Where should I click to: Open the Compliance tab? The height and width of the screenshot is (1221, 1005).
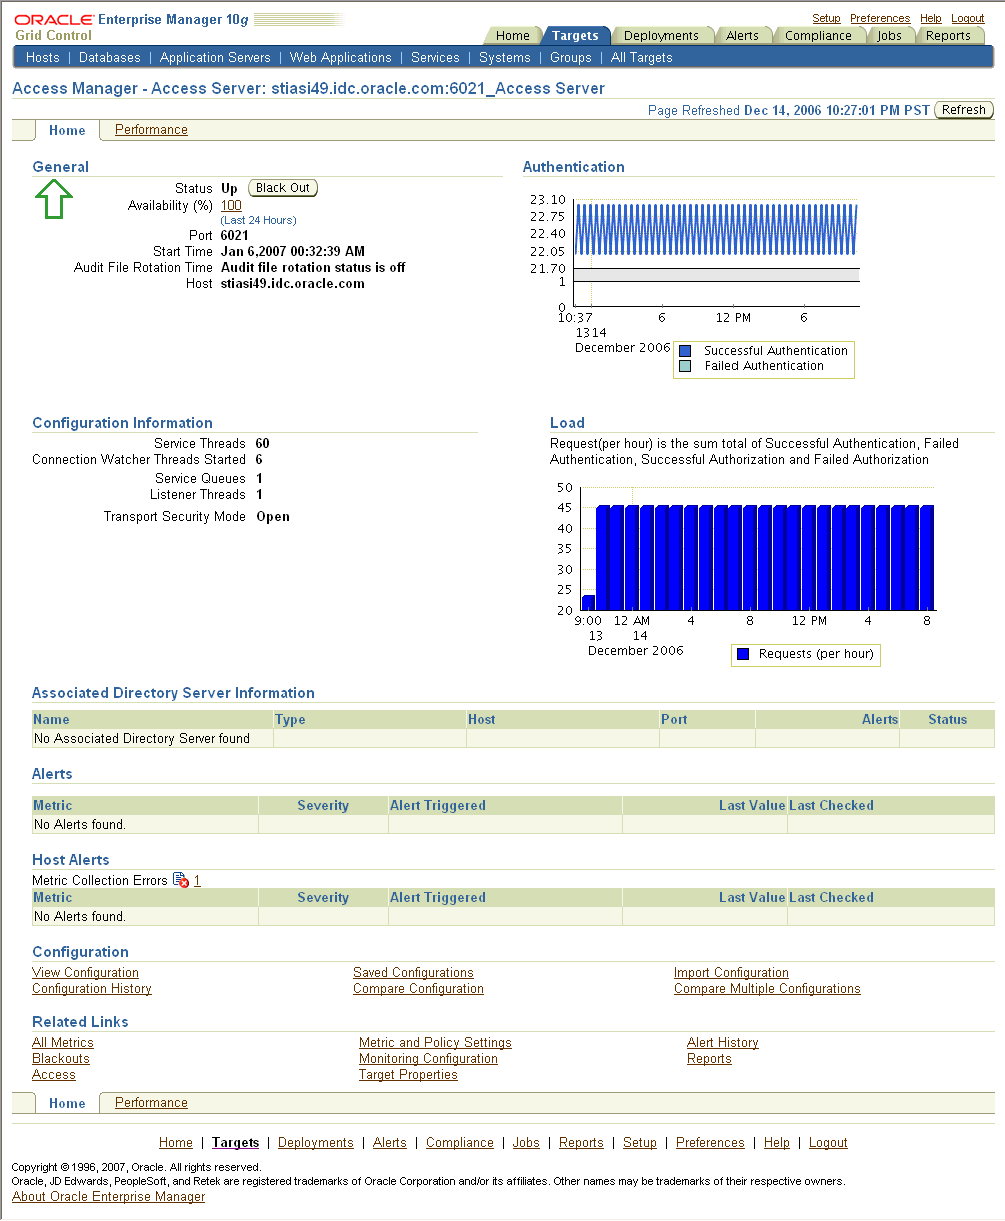coord(819,34)
